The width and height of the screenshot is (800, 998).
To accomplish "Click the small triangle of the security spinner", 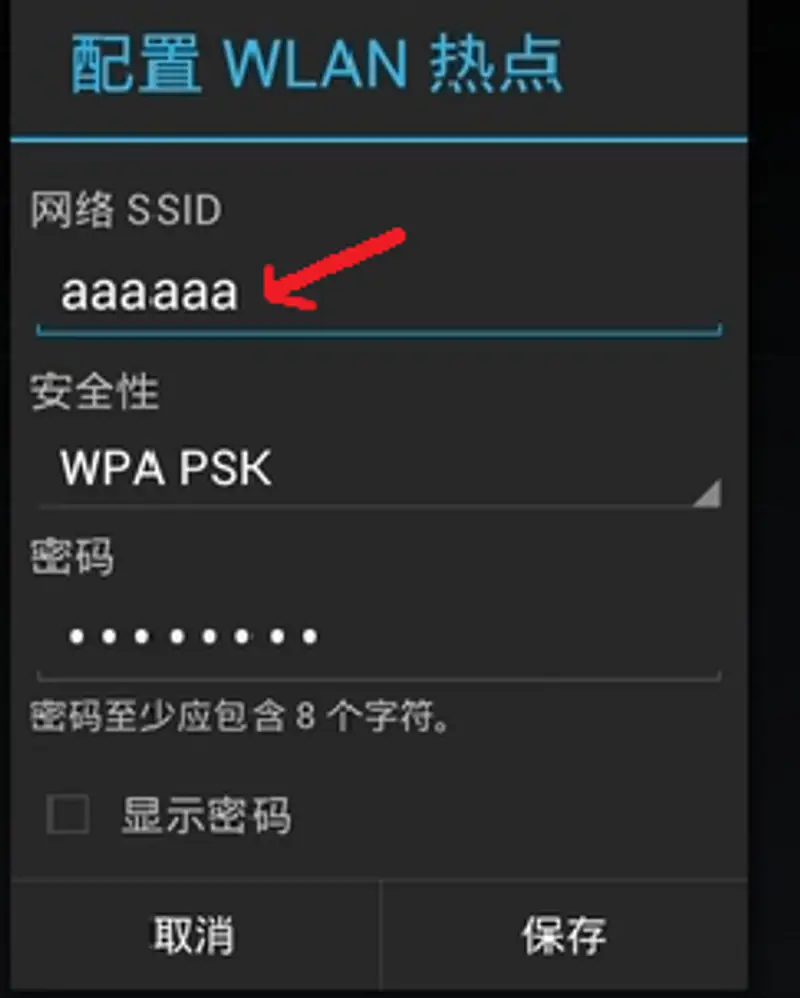I will (x=706, y=493).
